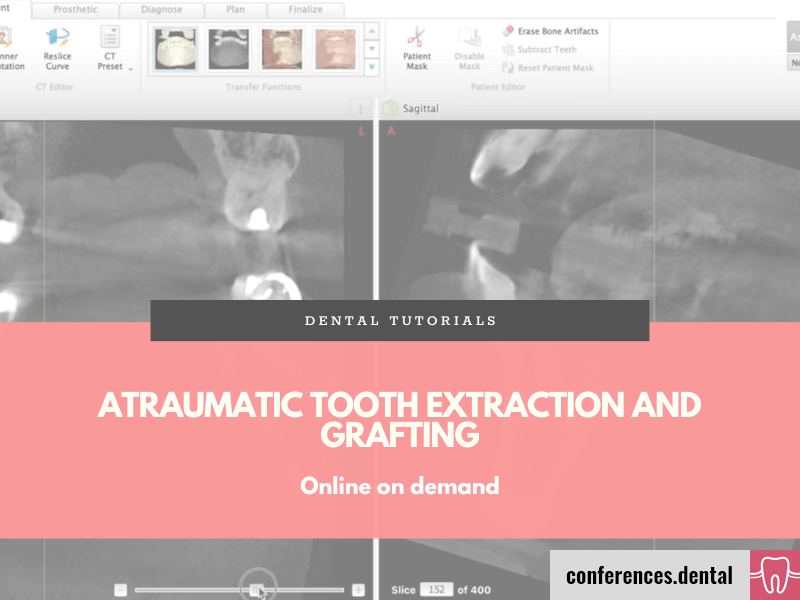Switch to the Plan tab

(x=235, y=9)
